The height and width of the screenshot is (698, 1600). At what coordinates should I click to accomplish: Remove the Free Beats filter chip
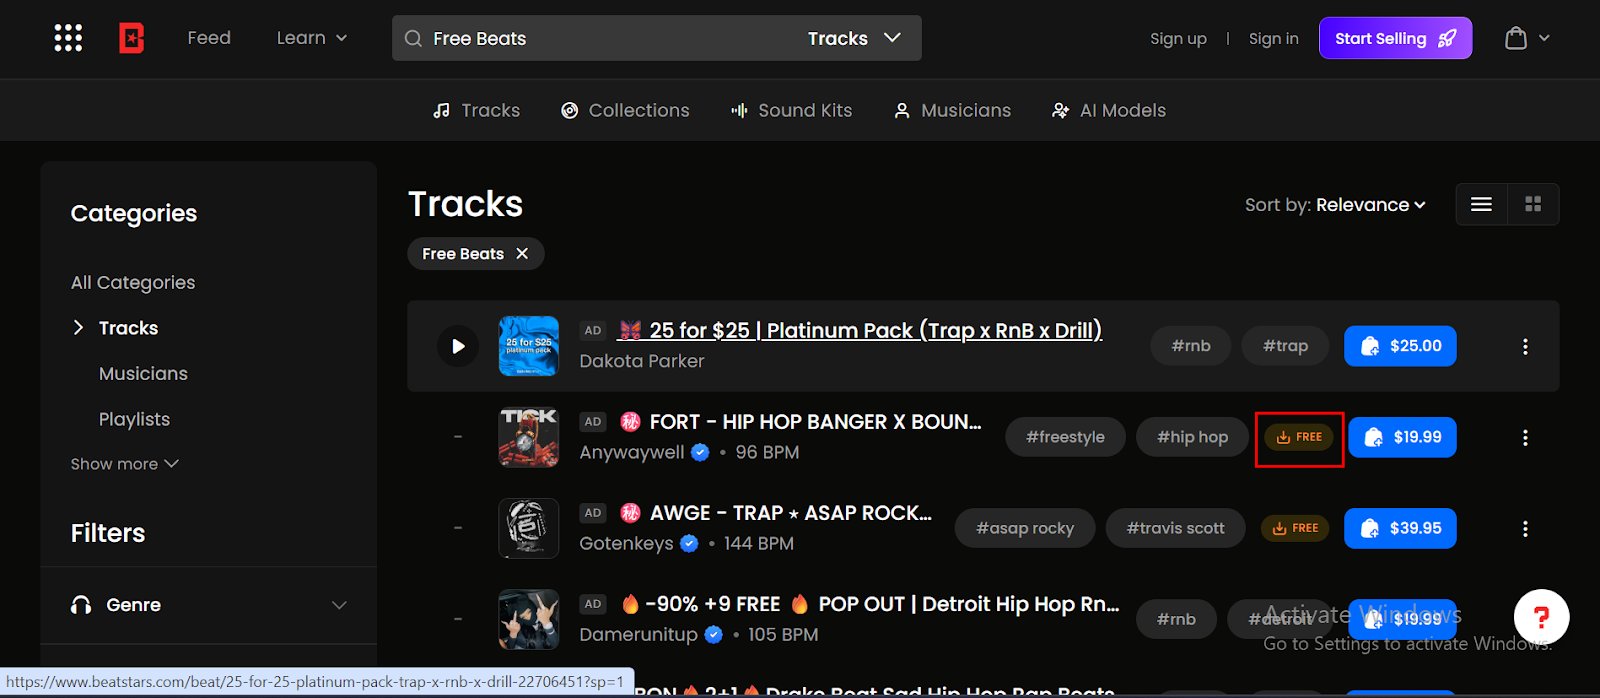click(x=522, y=254)
